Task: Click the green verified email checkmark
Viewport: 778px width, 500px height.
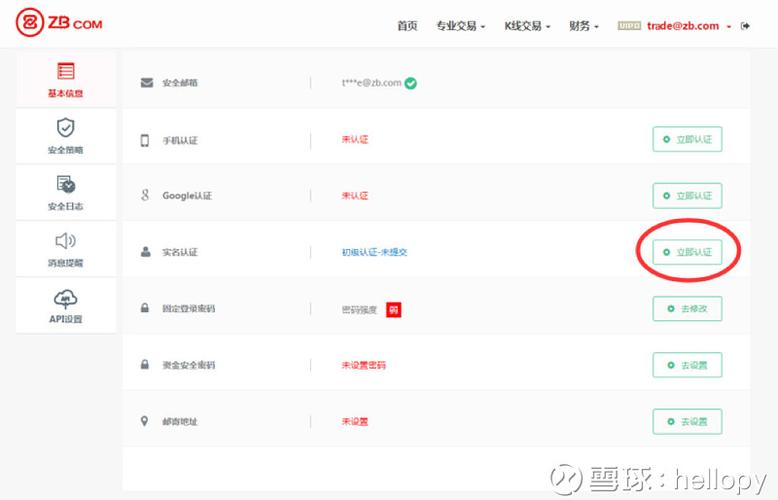Action: coord(411,83)
